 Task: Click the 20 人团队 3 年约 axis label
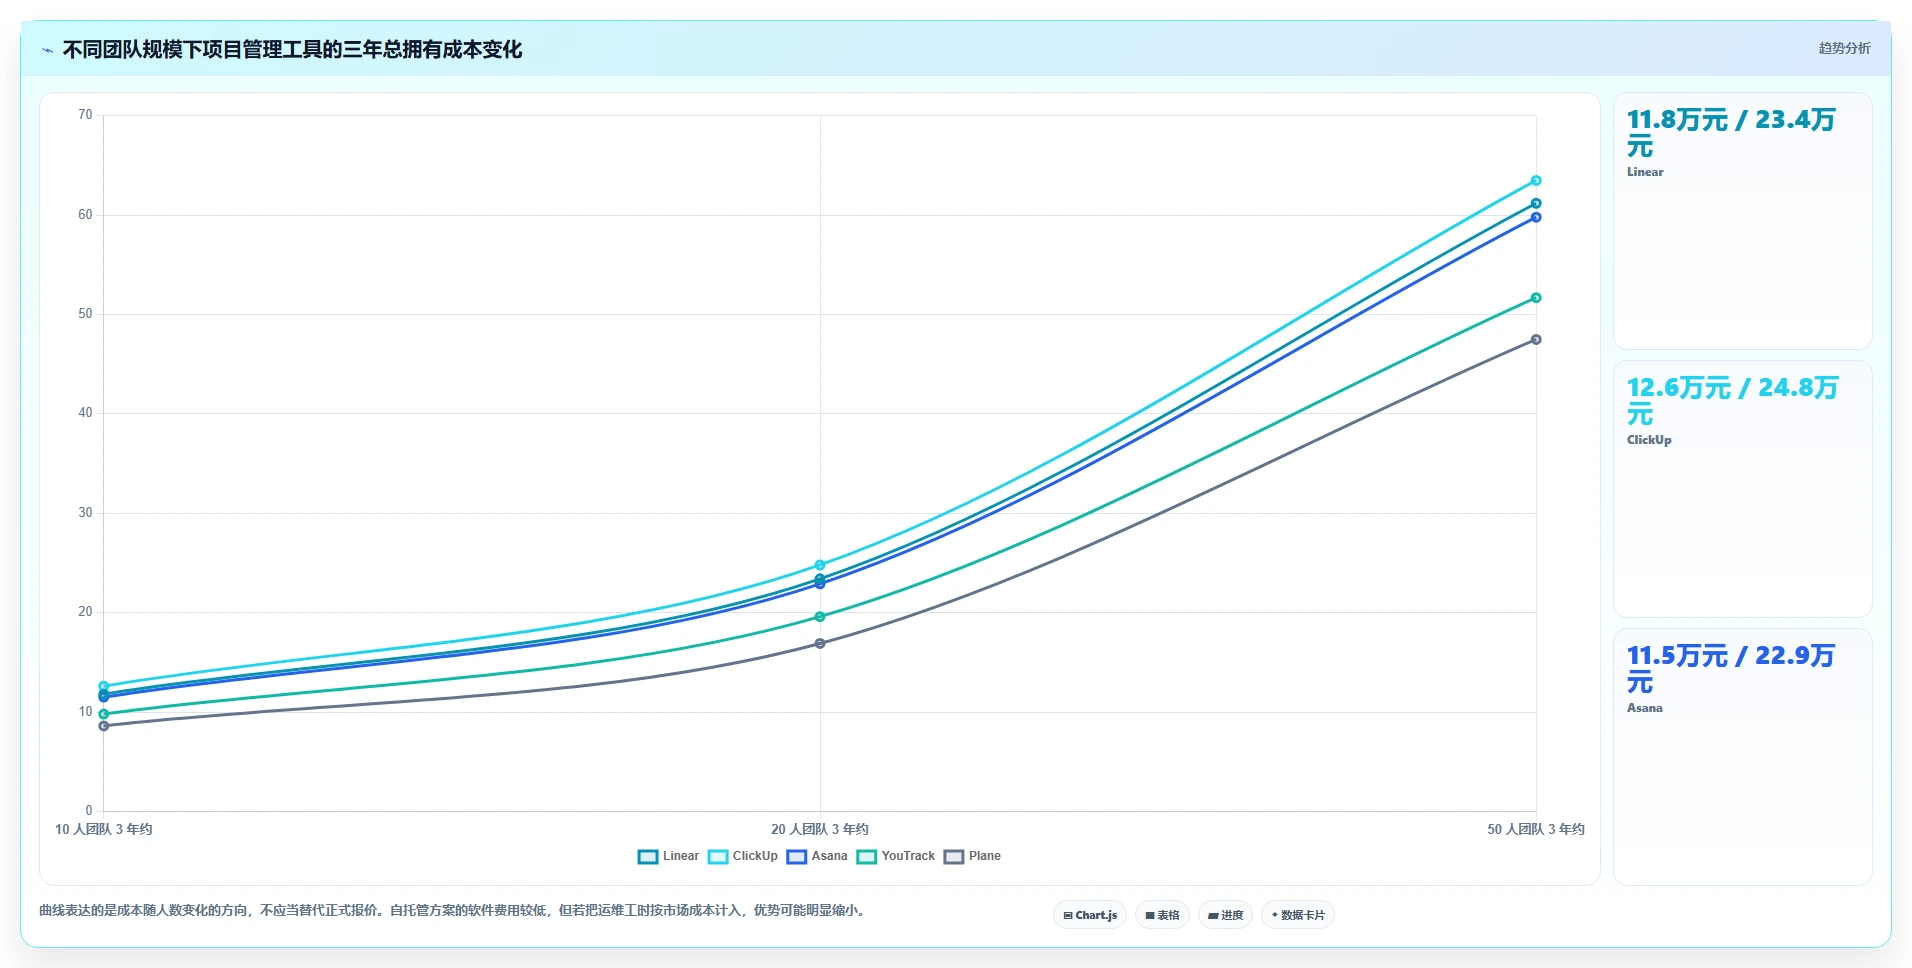[x=820, y=829]
